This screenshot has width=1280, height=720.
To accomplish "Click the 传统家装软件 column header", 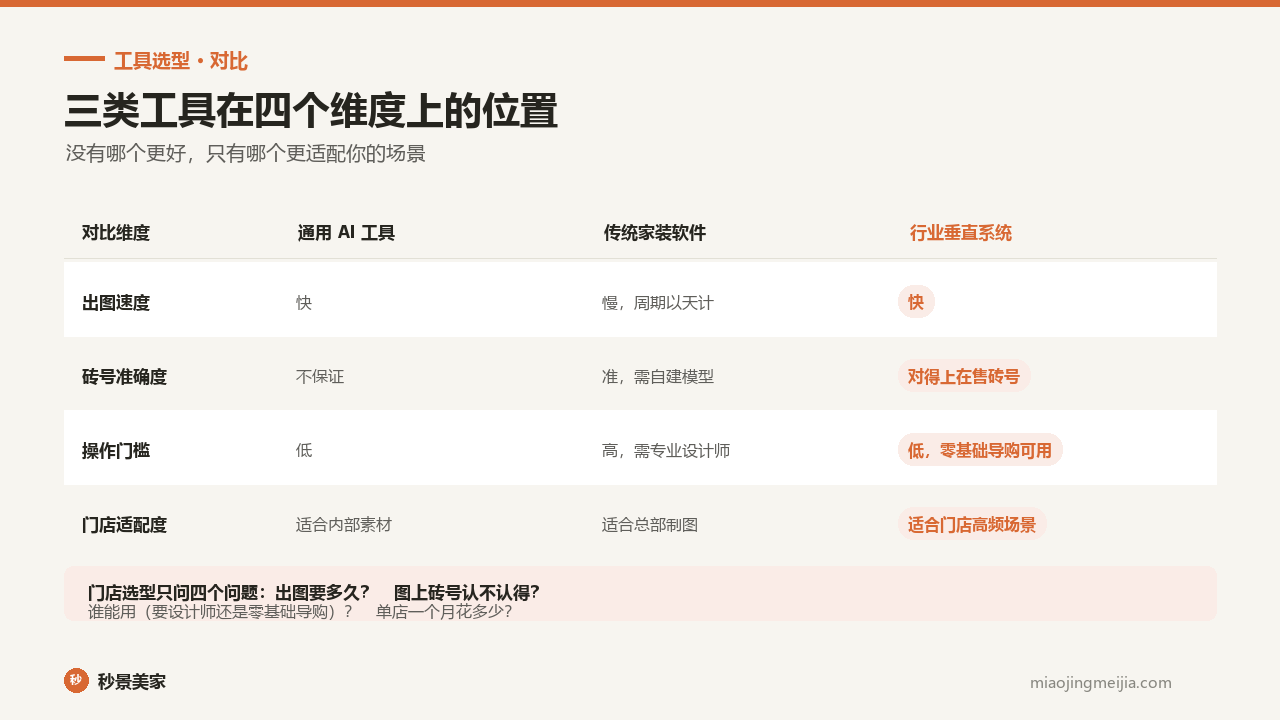I will (655, 233).
